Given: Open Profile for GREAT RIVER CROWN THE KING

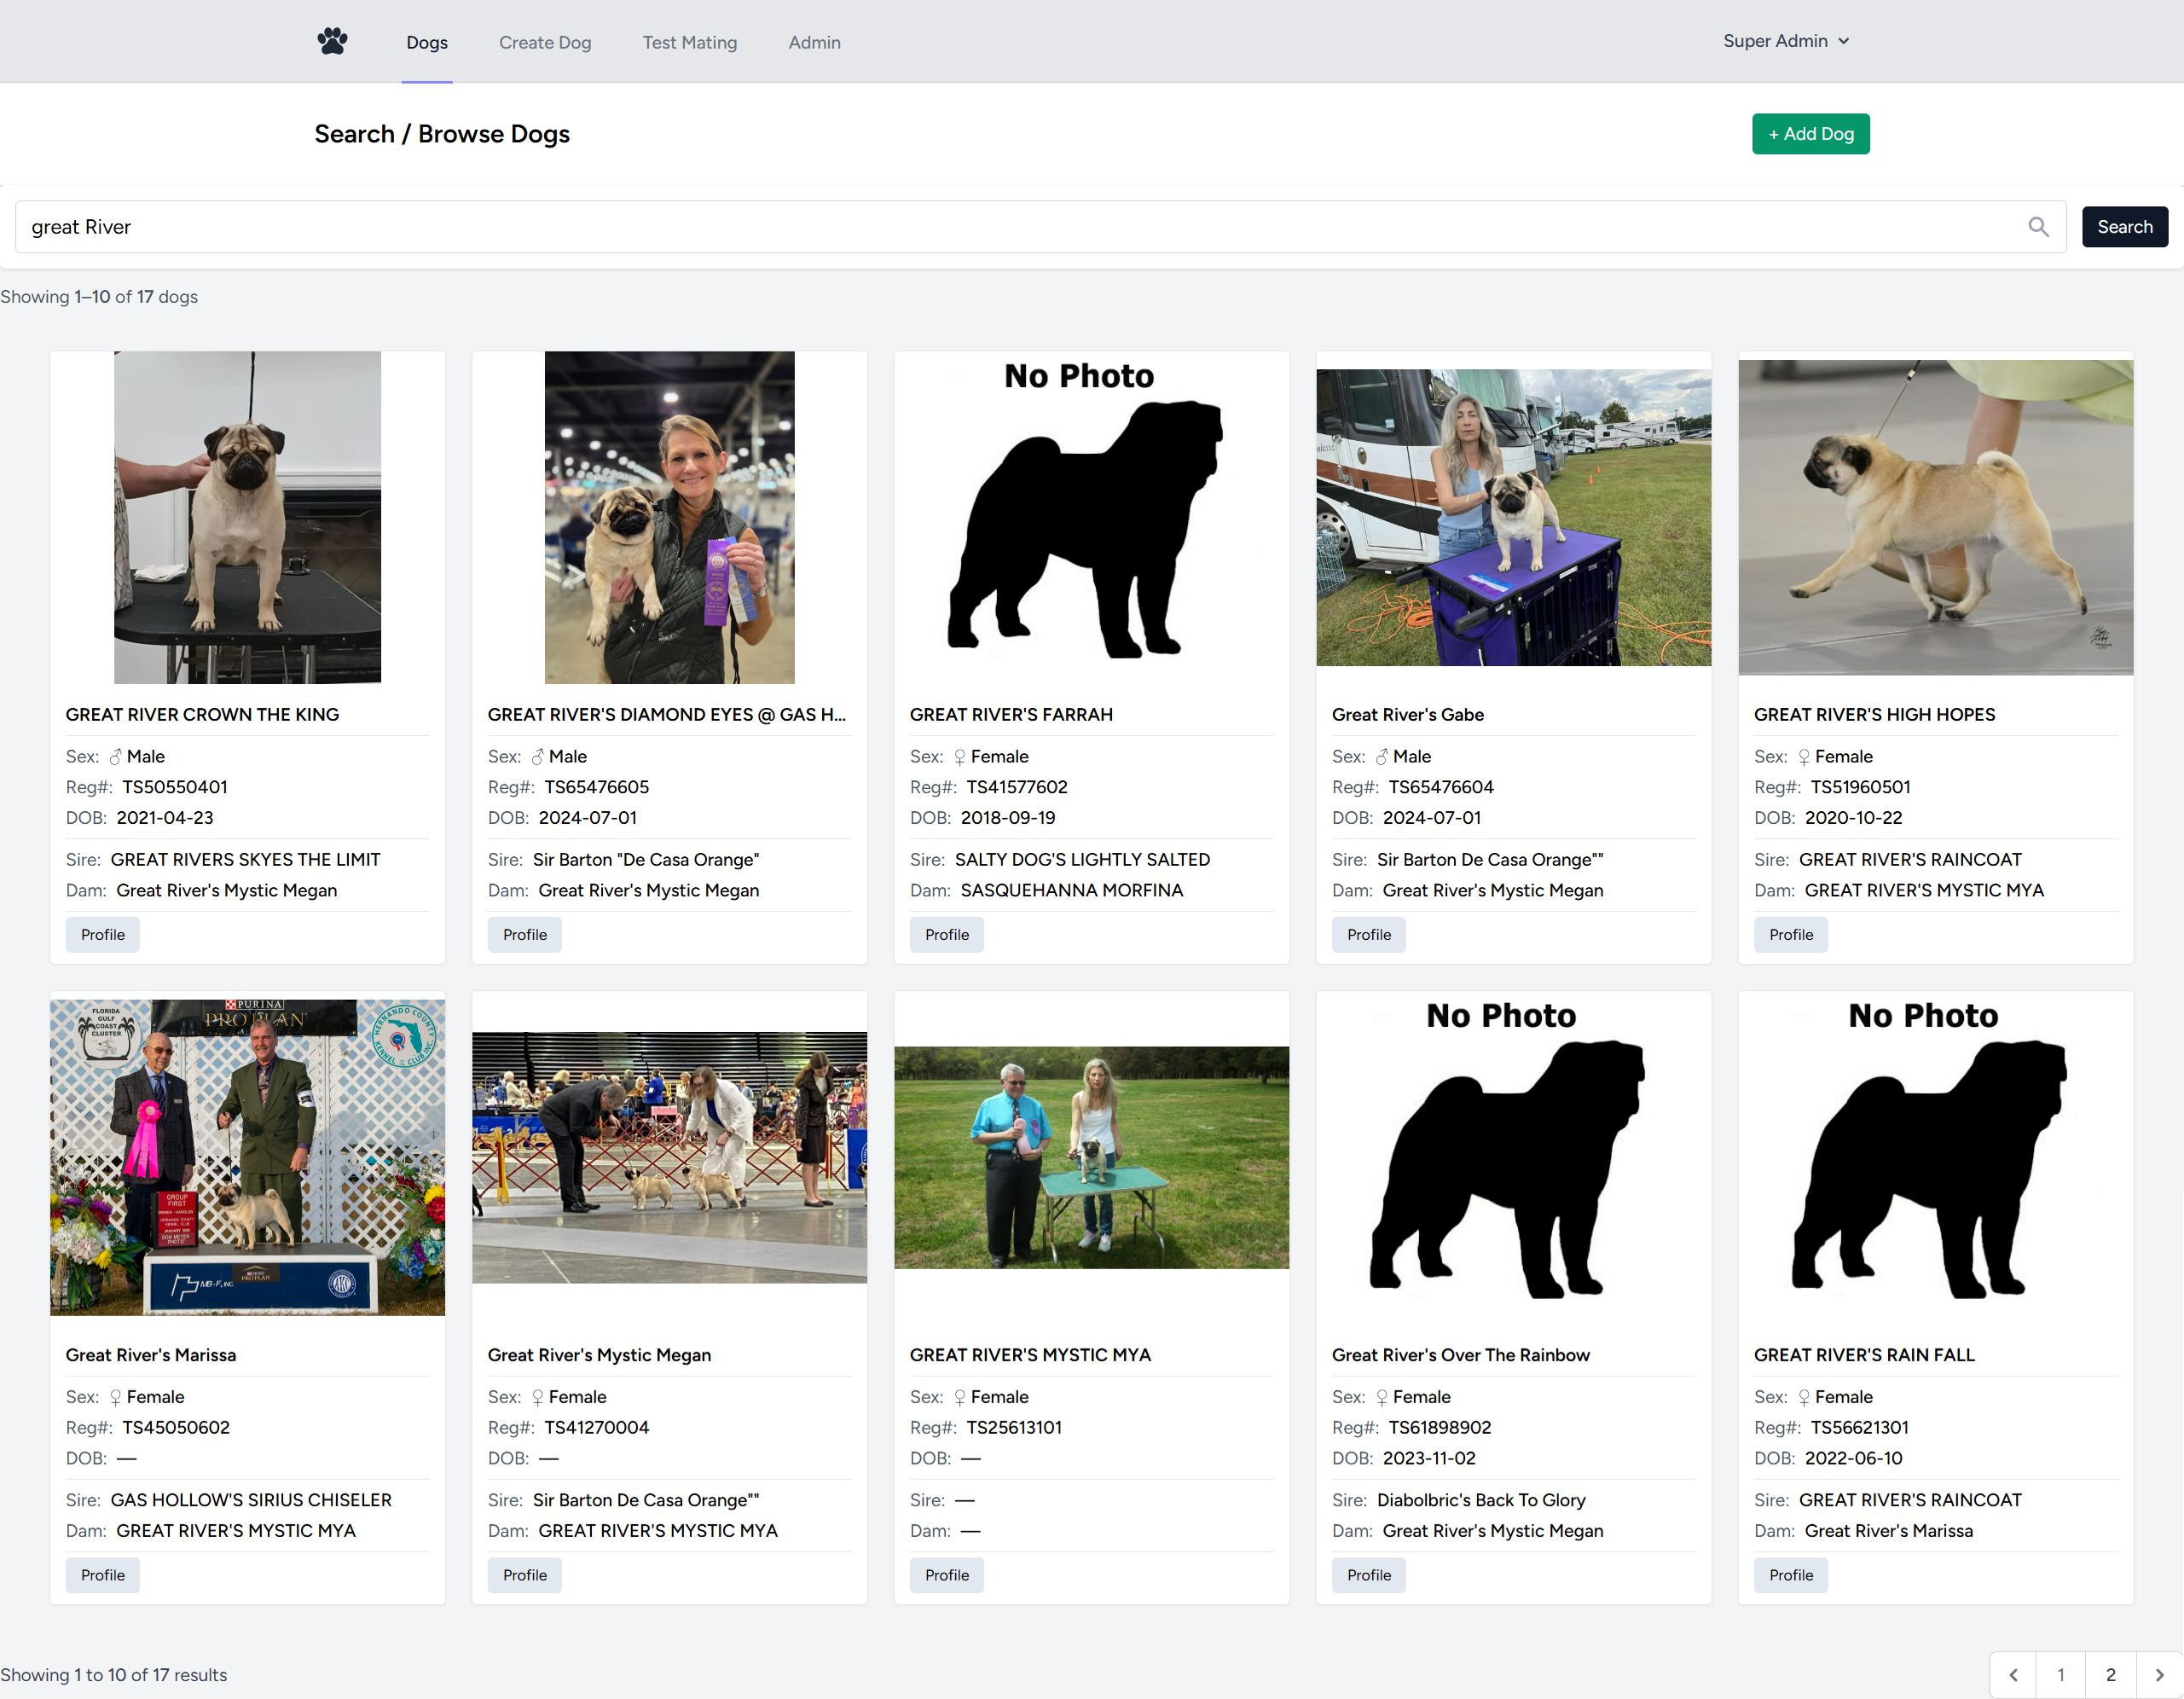Looking at the screenshot, I should click(102, 934).
